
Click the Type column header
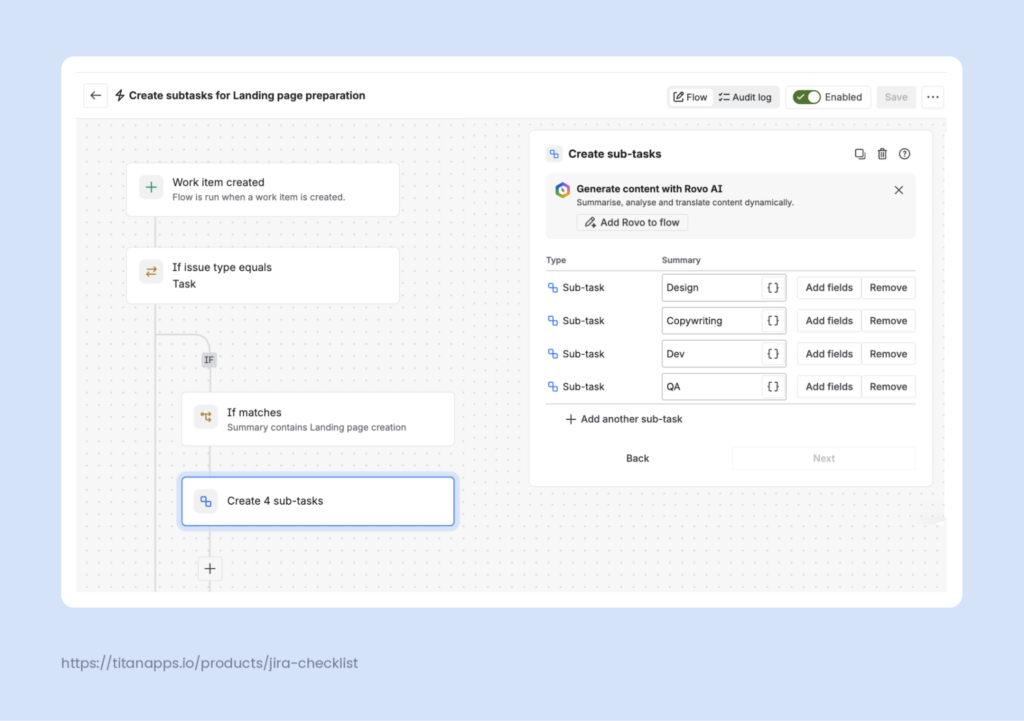[556, 260]
